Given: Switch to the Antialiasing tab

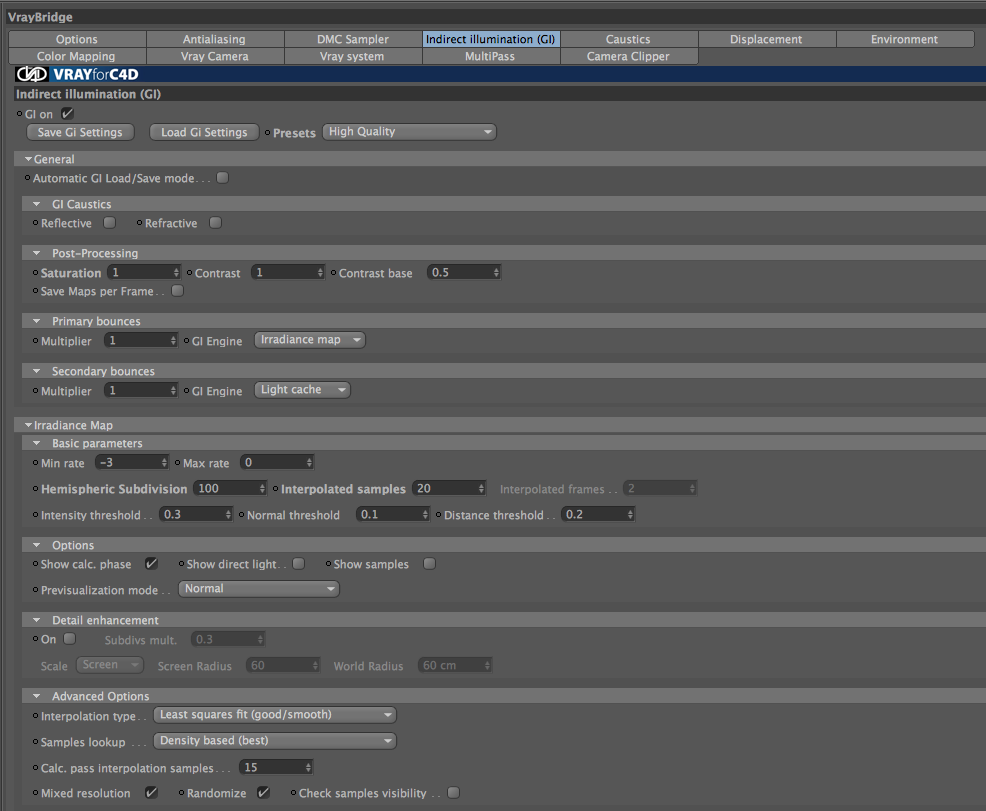Looking at the screenshot, I should coord(214,39).
